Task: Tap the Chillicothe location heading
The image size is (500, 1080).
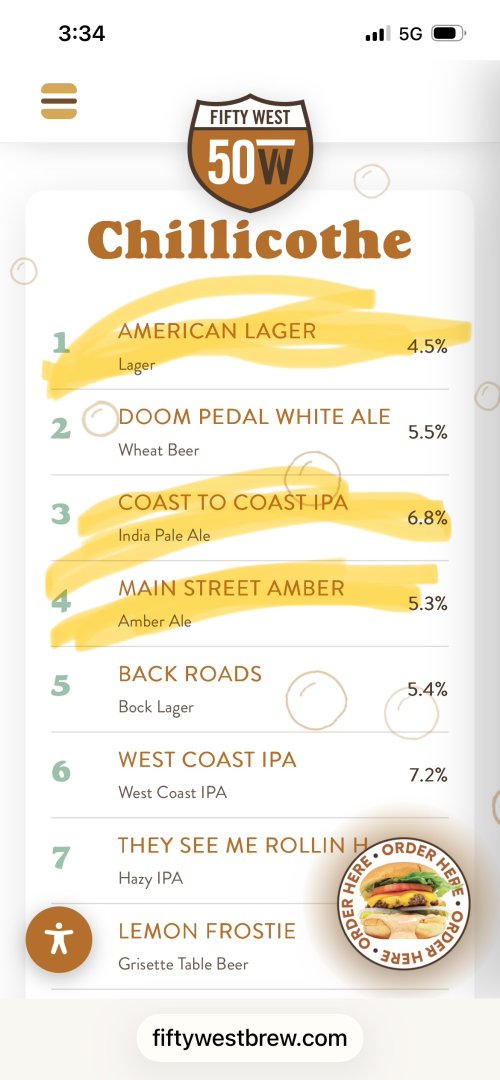Action: pos(249,240)
